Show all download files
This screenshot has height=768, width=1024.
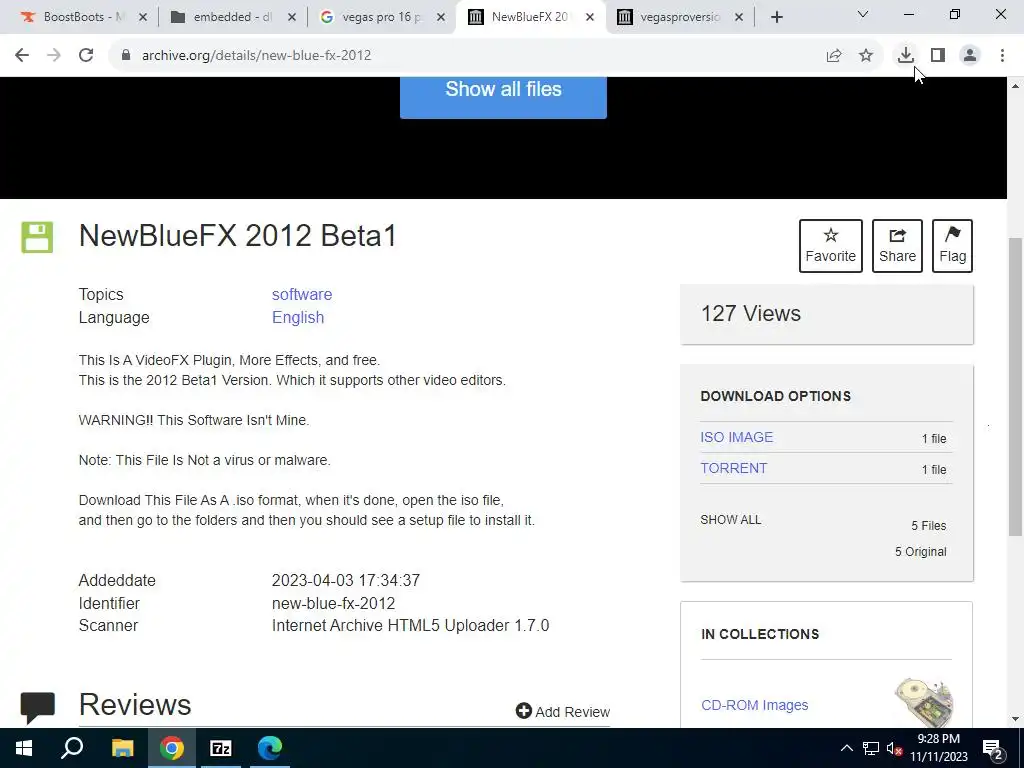click(731, 520)
